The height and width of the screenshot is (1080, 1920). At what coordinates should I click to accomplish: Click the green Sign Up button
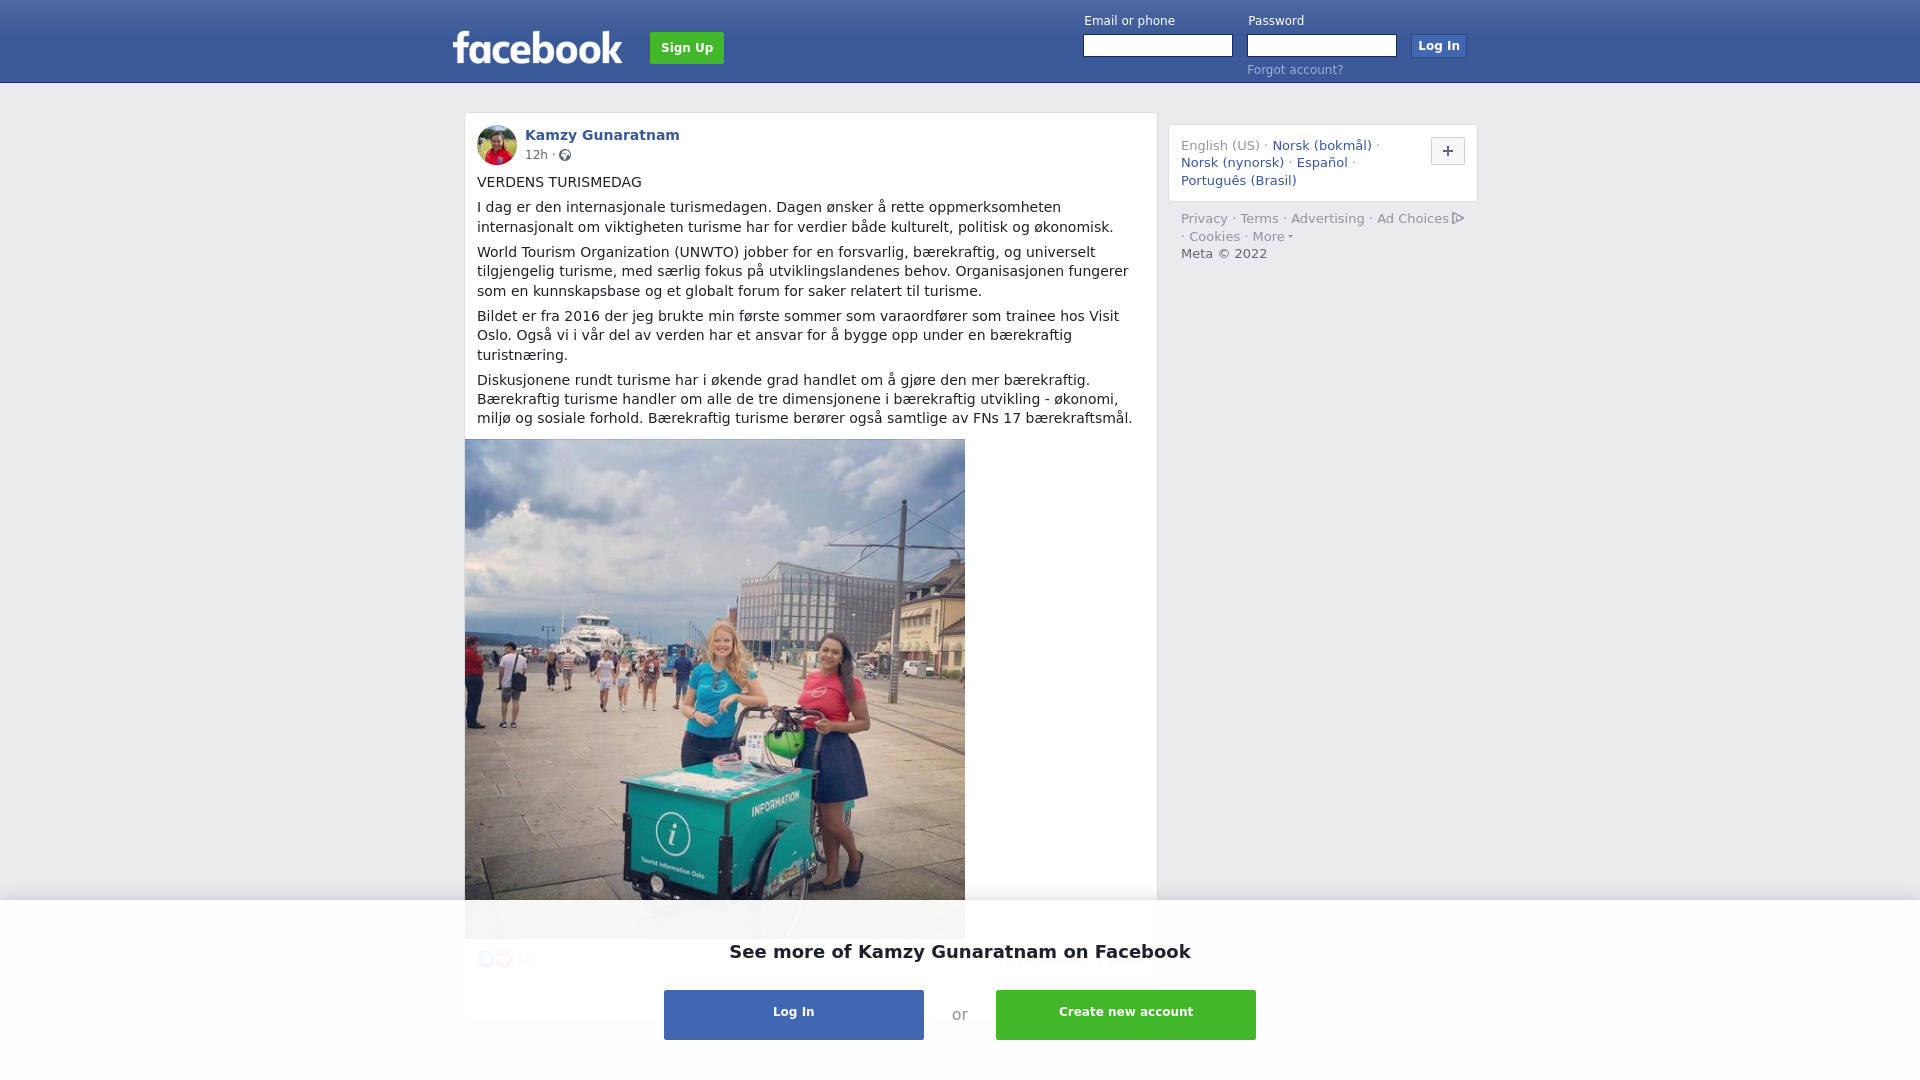(687, 48)
